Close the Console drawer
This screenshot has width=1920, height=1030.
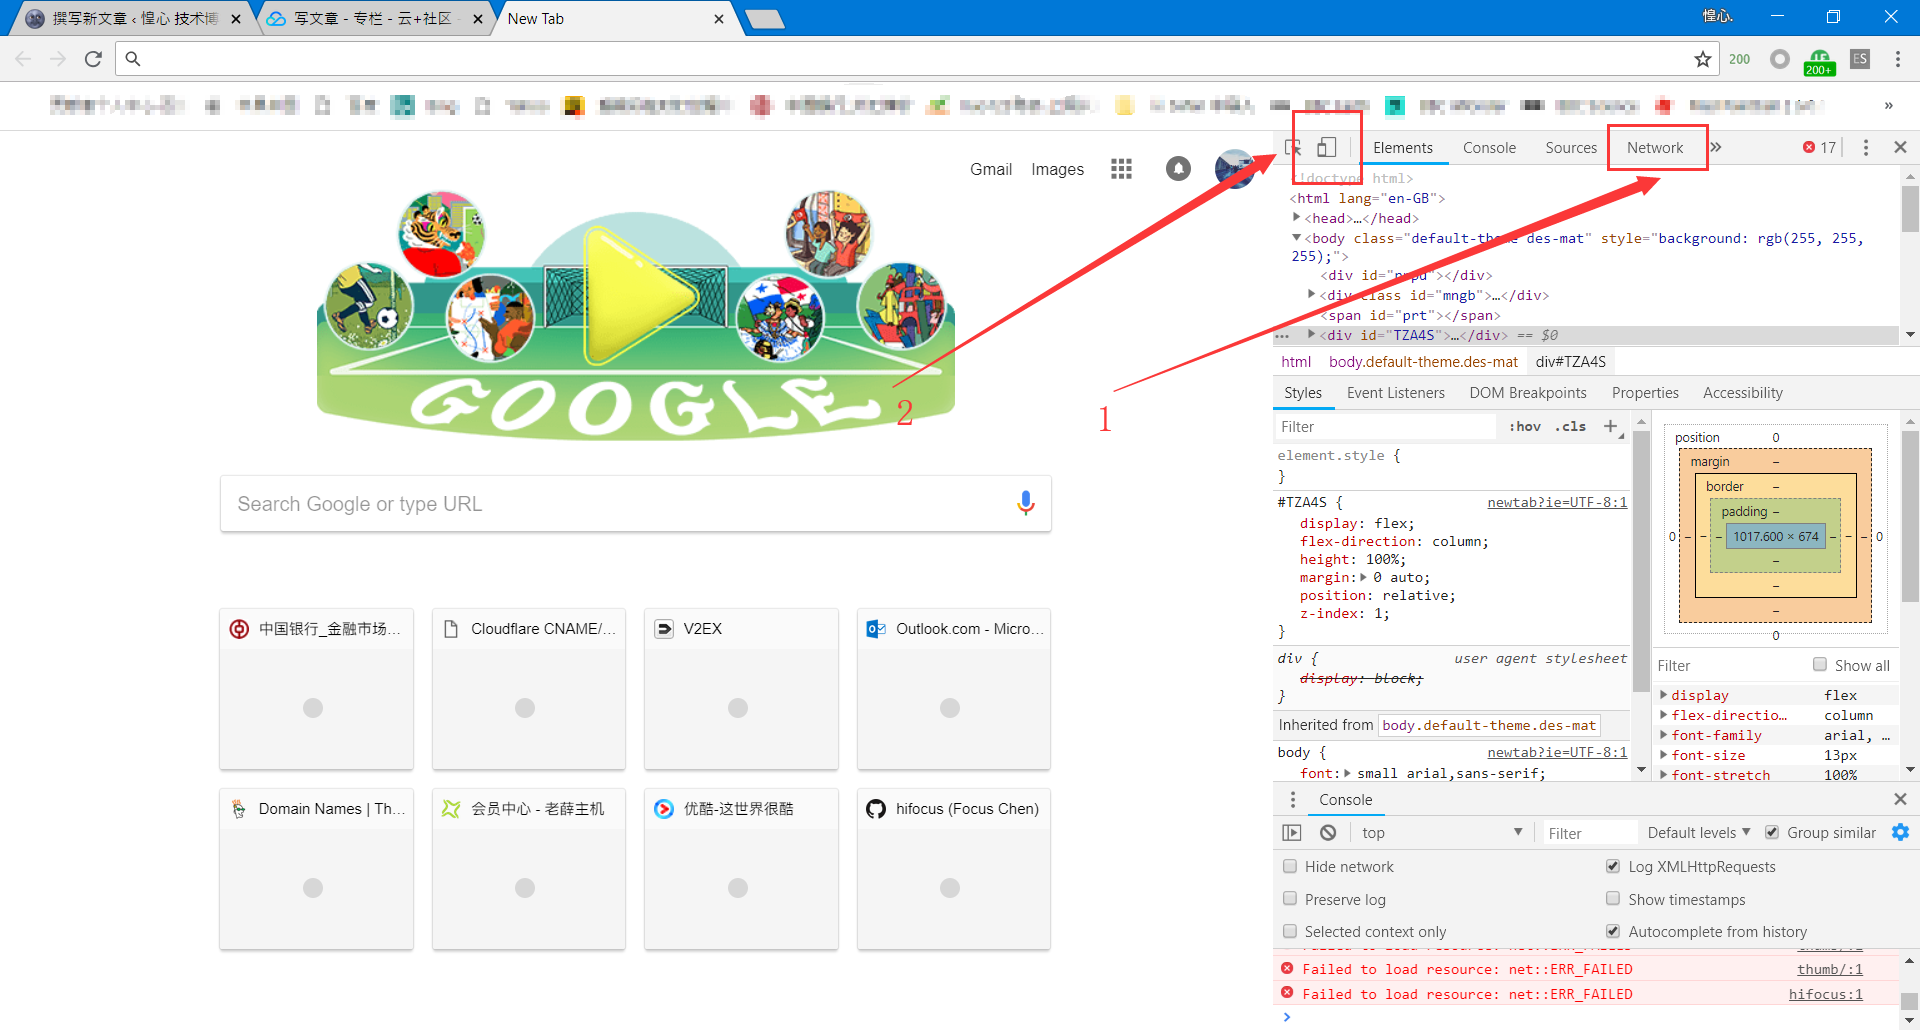pyautogui.click(x=1900, y=799)
